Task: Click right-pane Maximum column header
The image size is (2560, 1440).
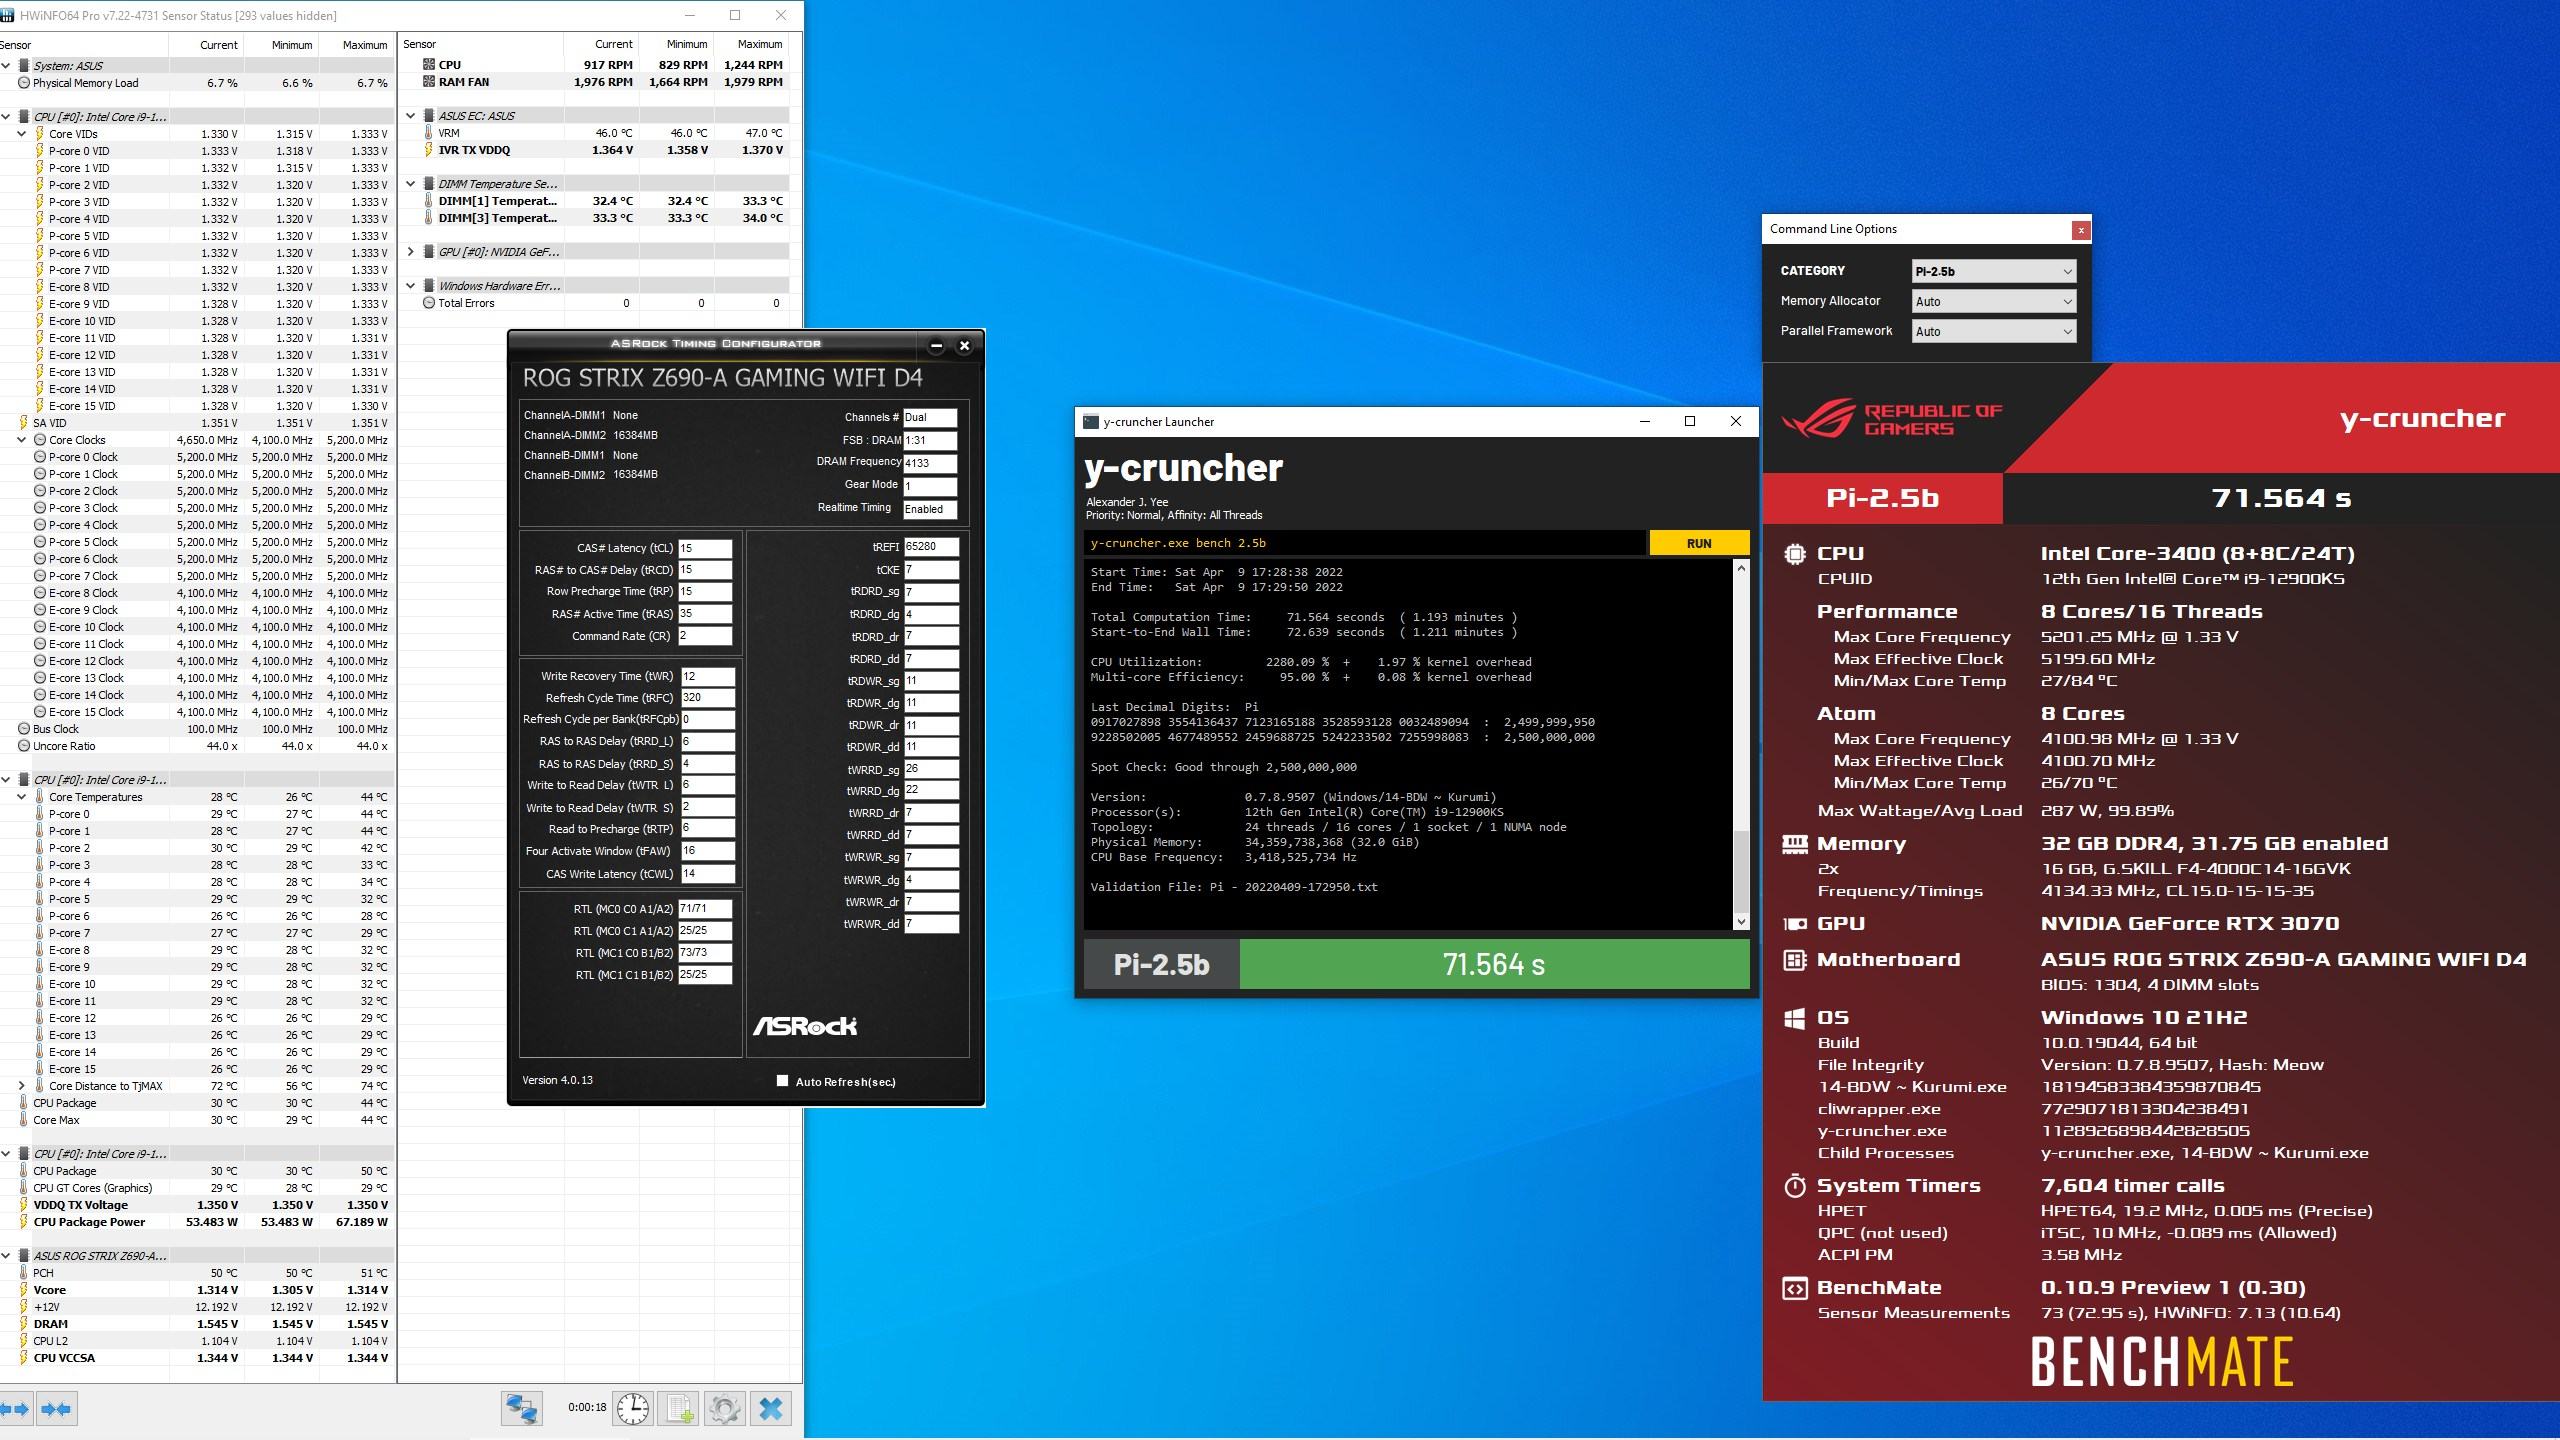Action: [751, 44]
